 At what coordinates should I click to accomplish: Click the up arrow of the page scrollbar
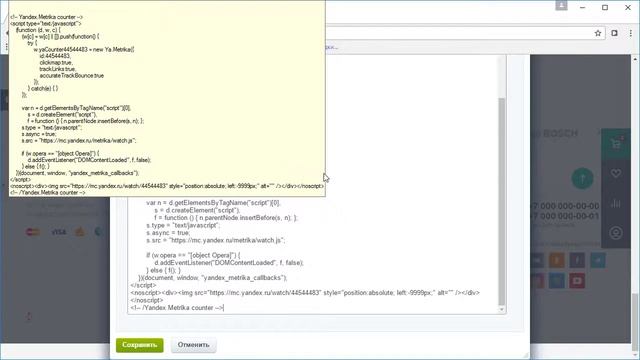click(x=636, y=59)
